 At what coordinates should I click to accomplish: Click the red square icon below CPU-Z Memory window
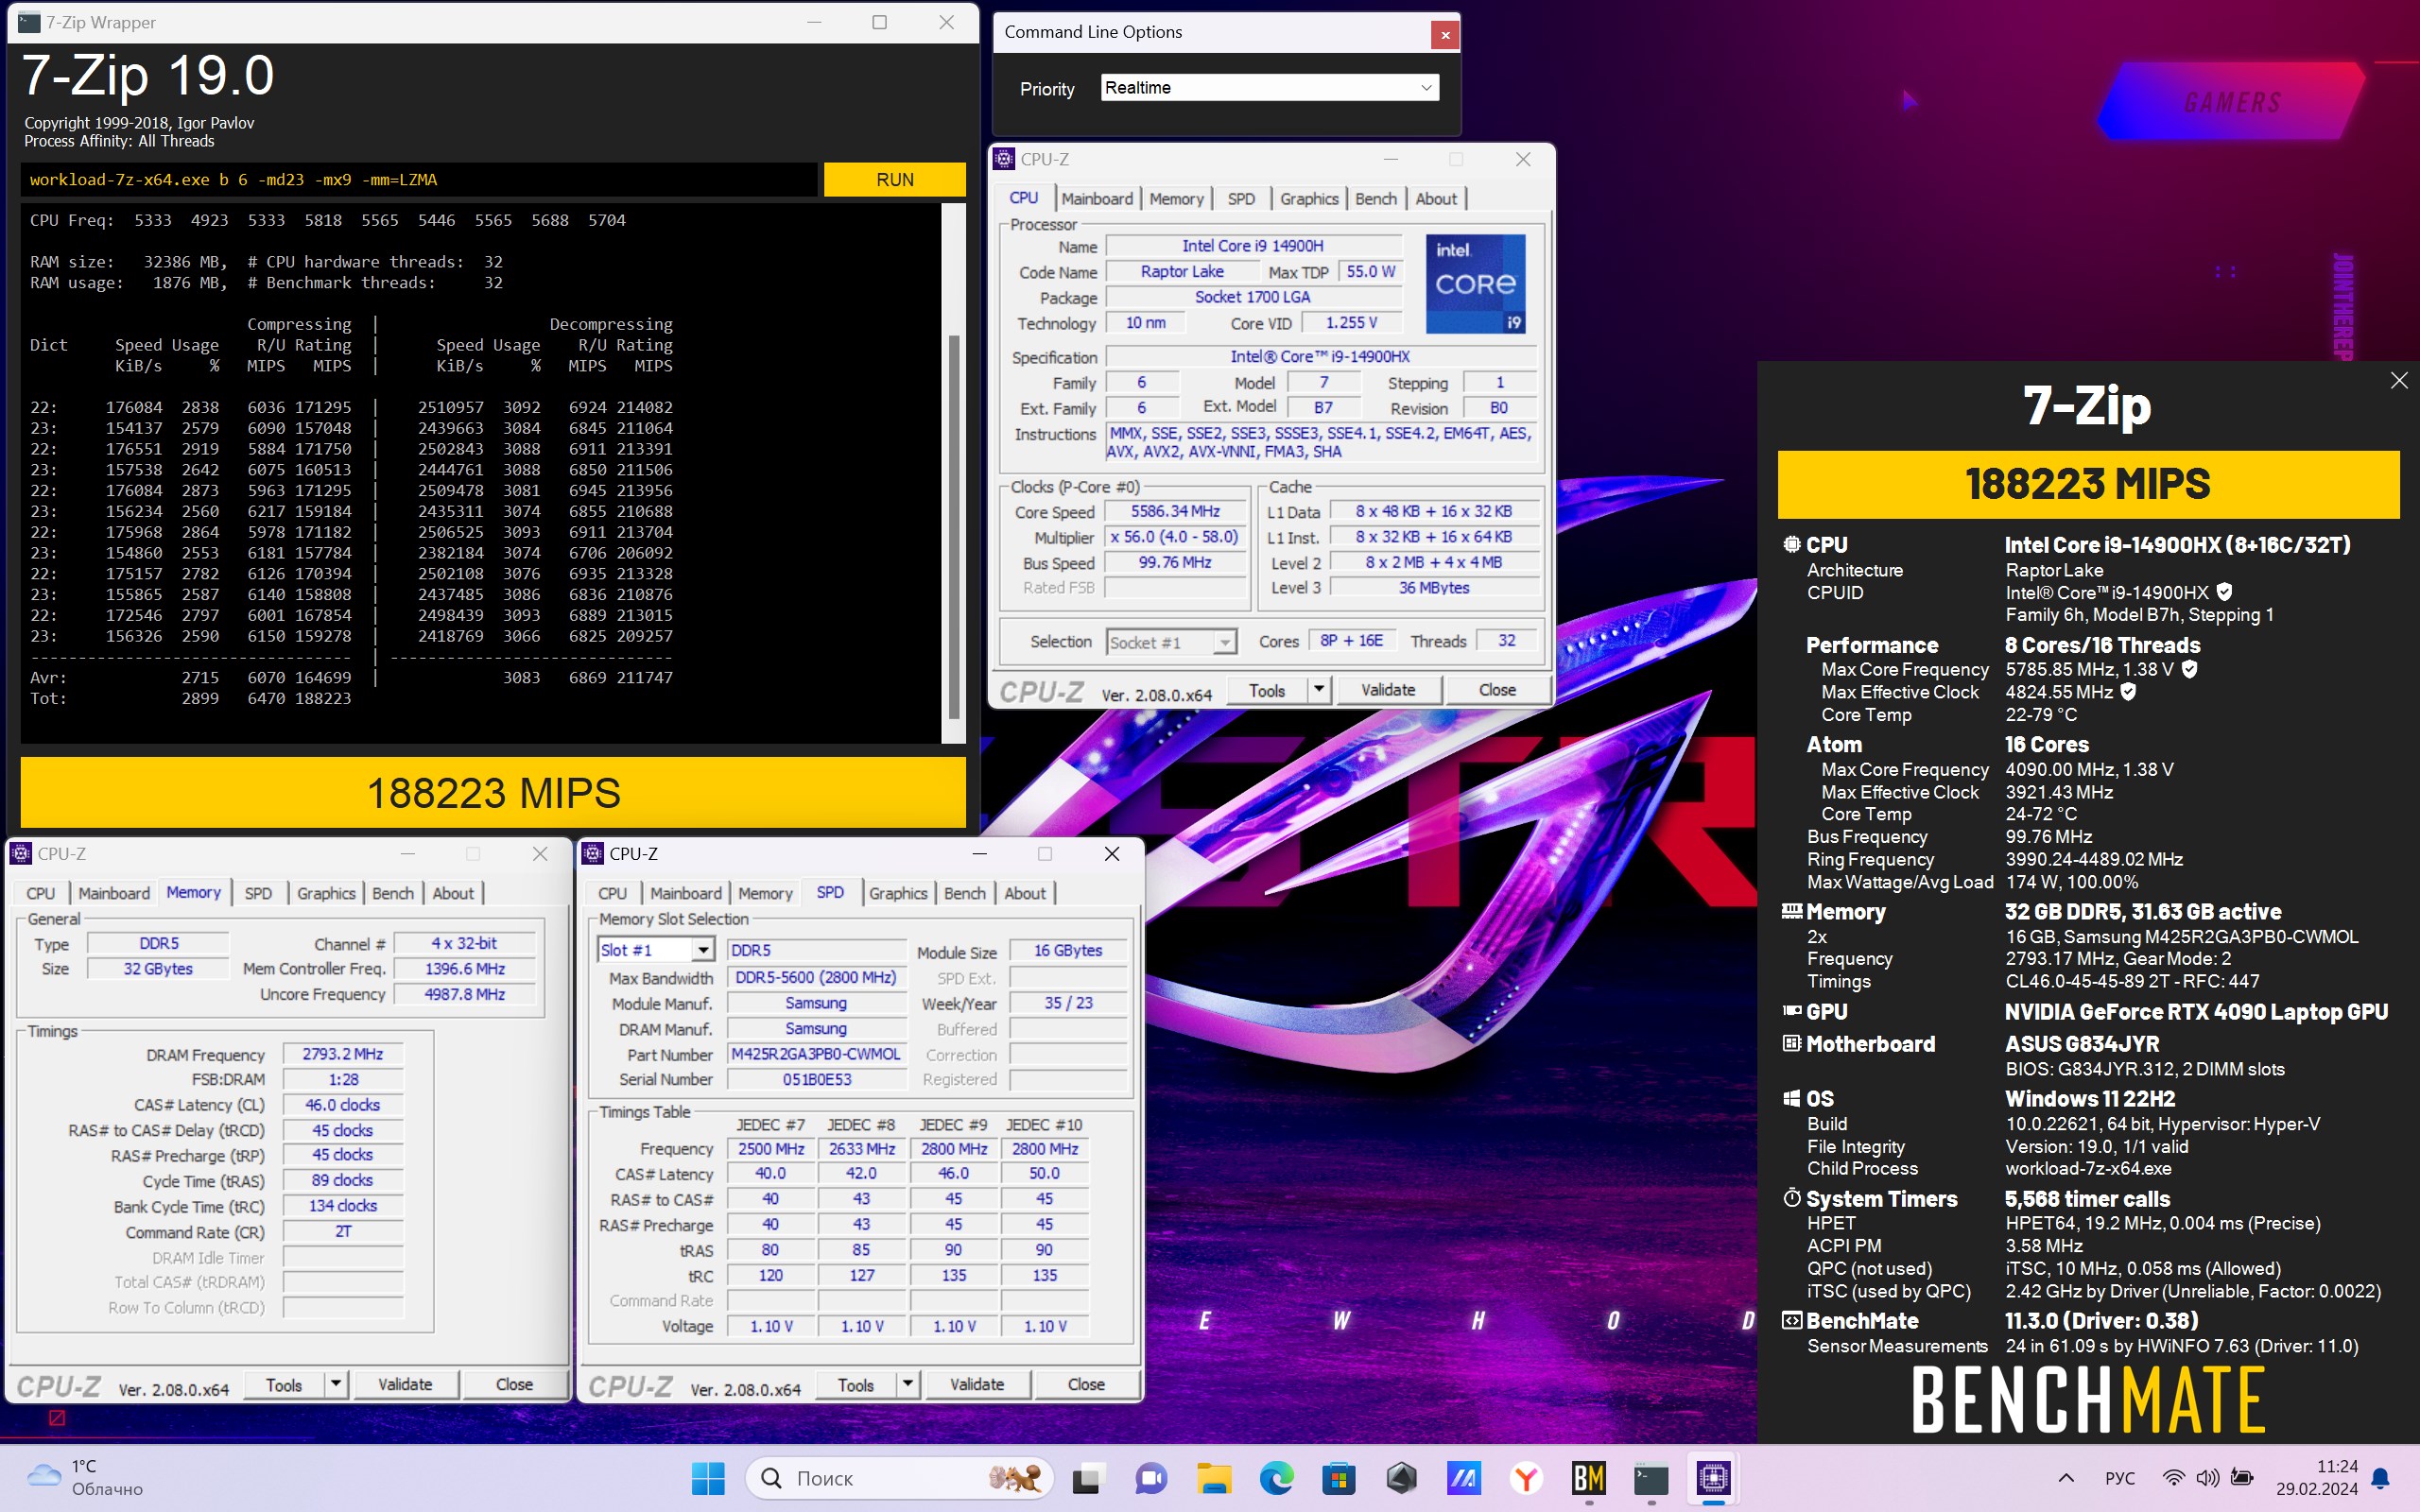(x=57, y=1417)
